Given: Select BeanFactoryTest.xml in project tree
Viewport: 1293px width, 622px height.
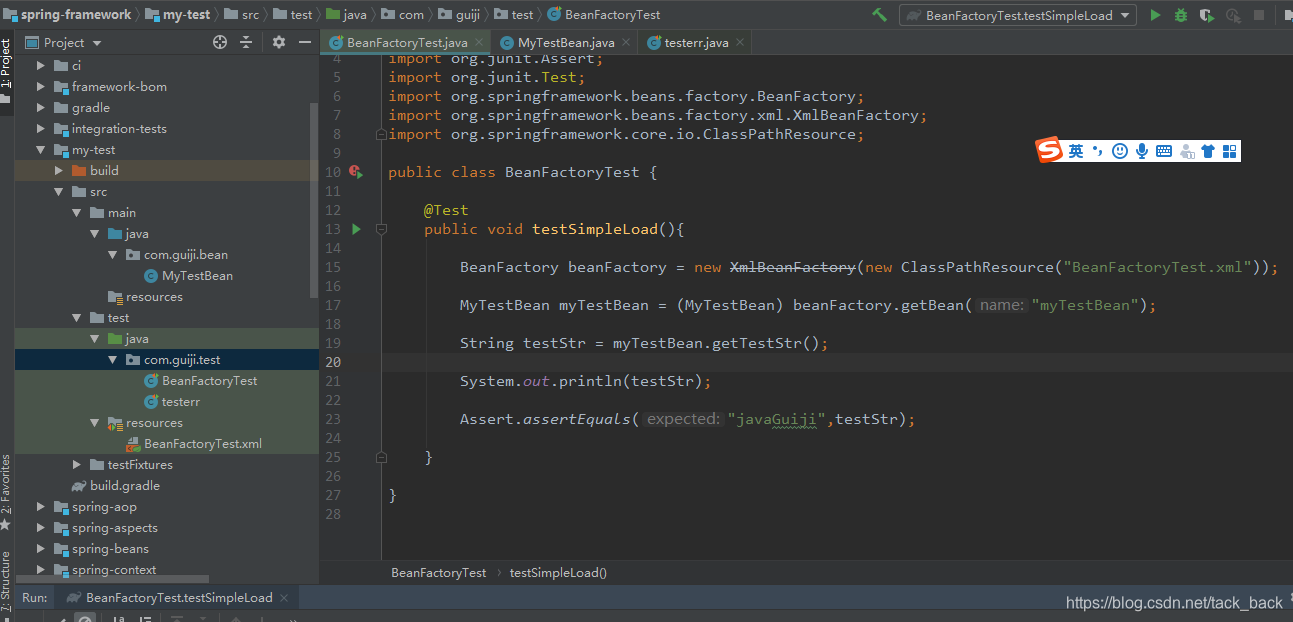Looking at the screenshot, I should tap(194, 444).
